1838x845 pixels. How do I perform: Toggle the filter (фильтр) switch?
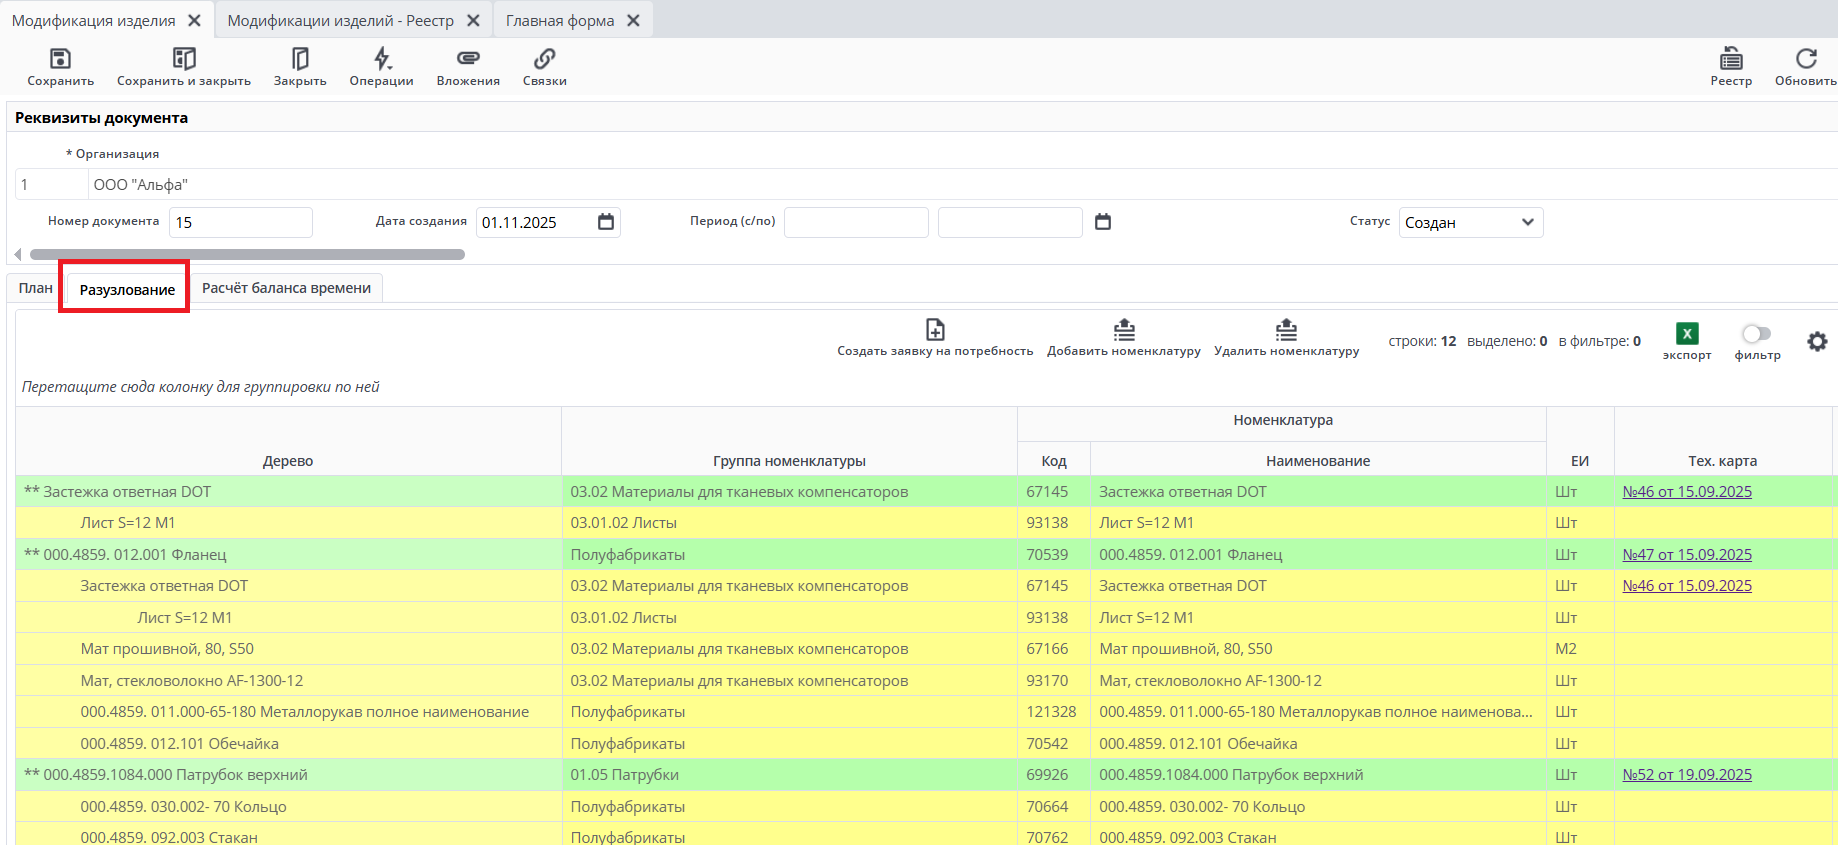click(1756, 334)
